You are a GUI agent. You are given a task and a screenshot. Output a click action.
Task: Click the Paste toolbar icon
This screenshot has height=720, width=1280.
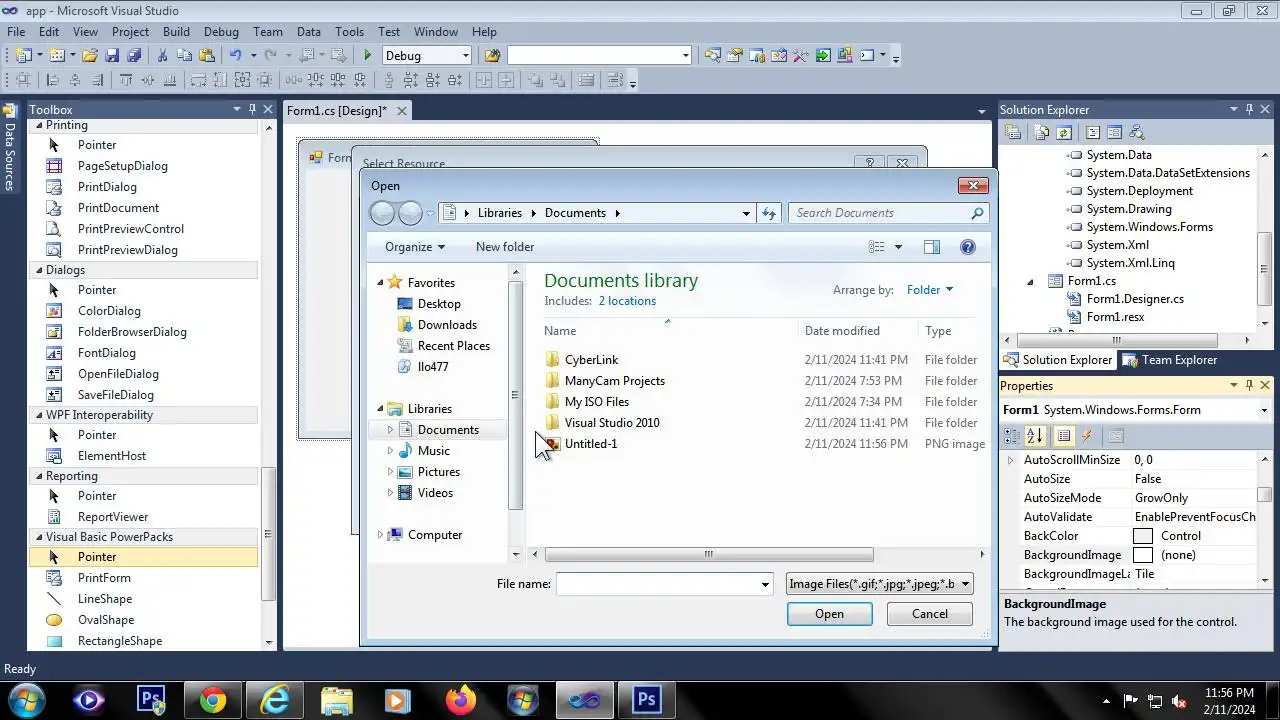coord(207,56)
